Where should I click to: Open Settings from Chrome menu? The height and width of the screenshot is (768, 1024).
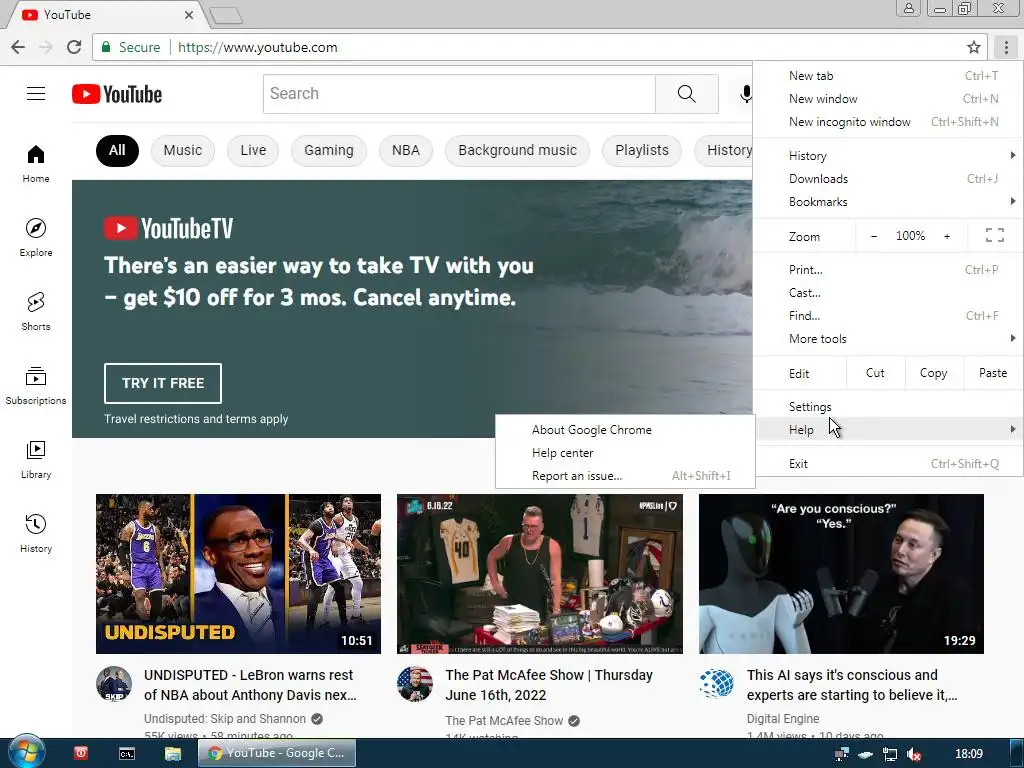(x=888, y=406)
